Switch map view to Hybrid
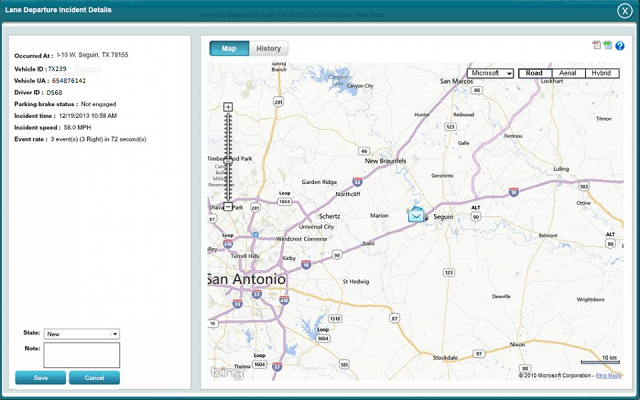 pos(601,73)
